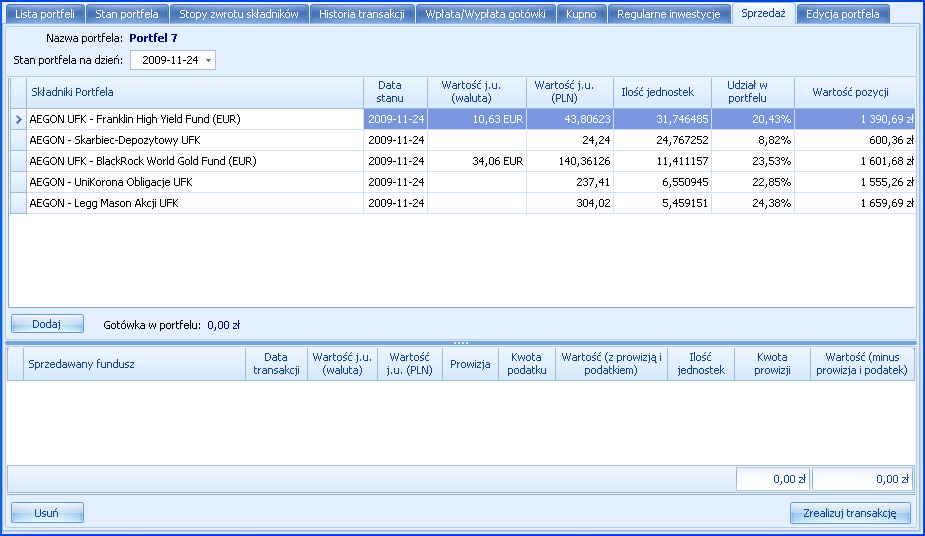Click the 34,06 EUR value cell
Screen dimensions: 925x536
[477, 161]
